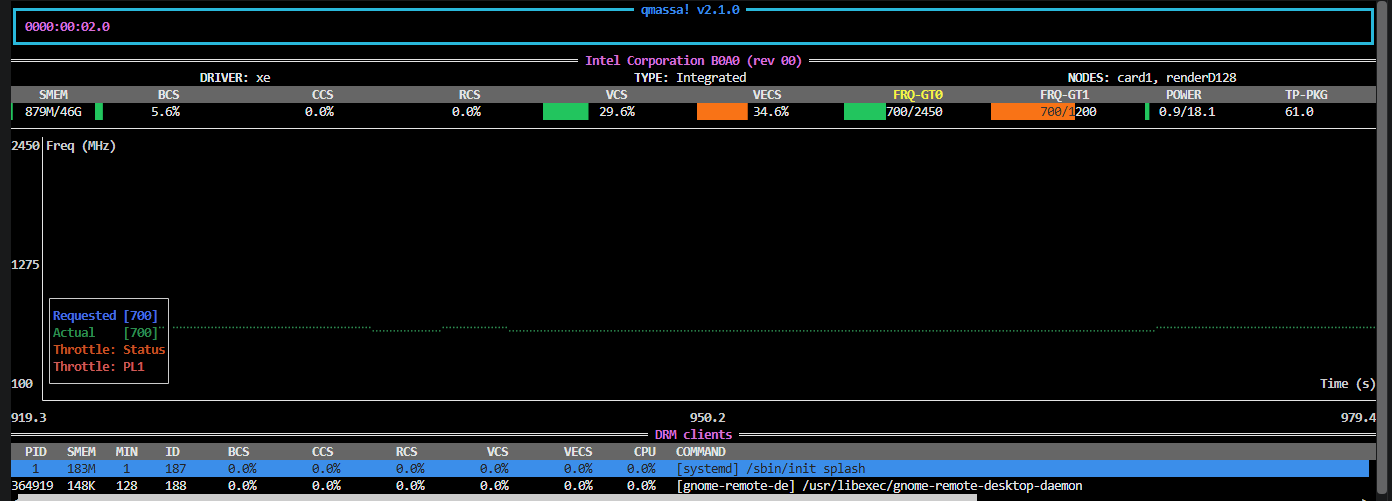The image size is (1392, 501).
Task: Click the SMEM 879M/46G memory value
Action: tap(54, 112)
